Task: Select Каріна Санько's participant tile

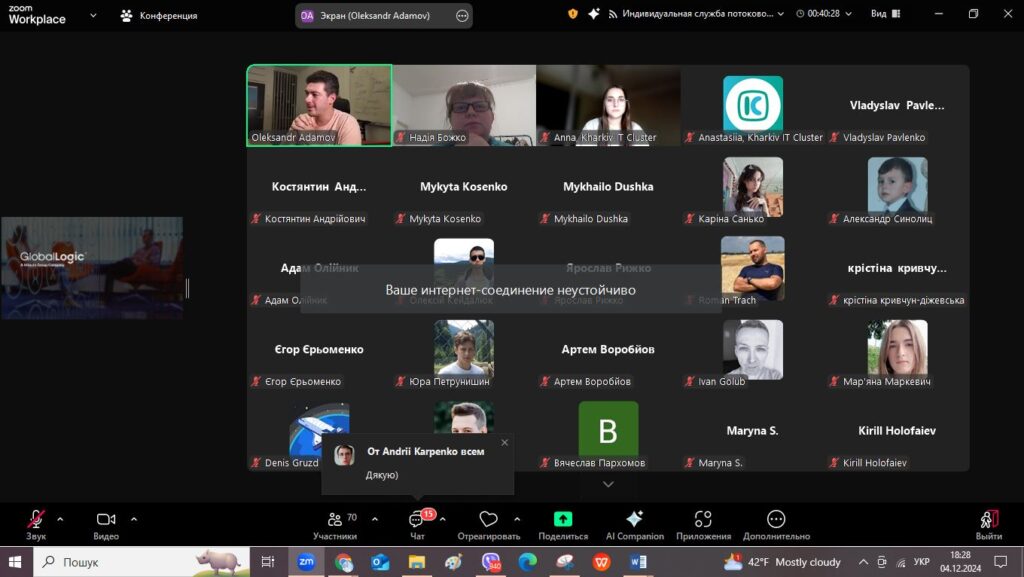Action: (x=753, y=187)
